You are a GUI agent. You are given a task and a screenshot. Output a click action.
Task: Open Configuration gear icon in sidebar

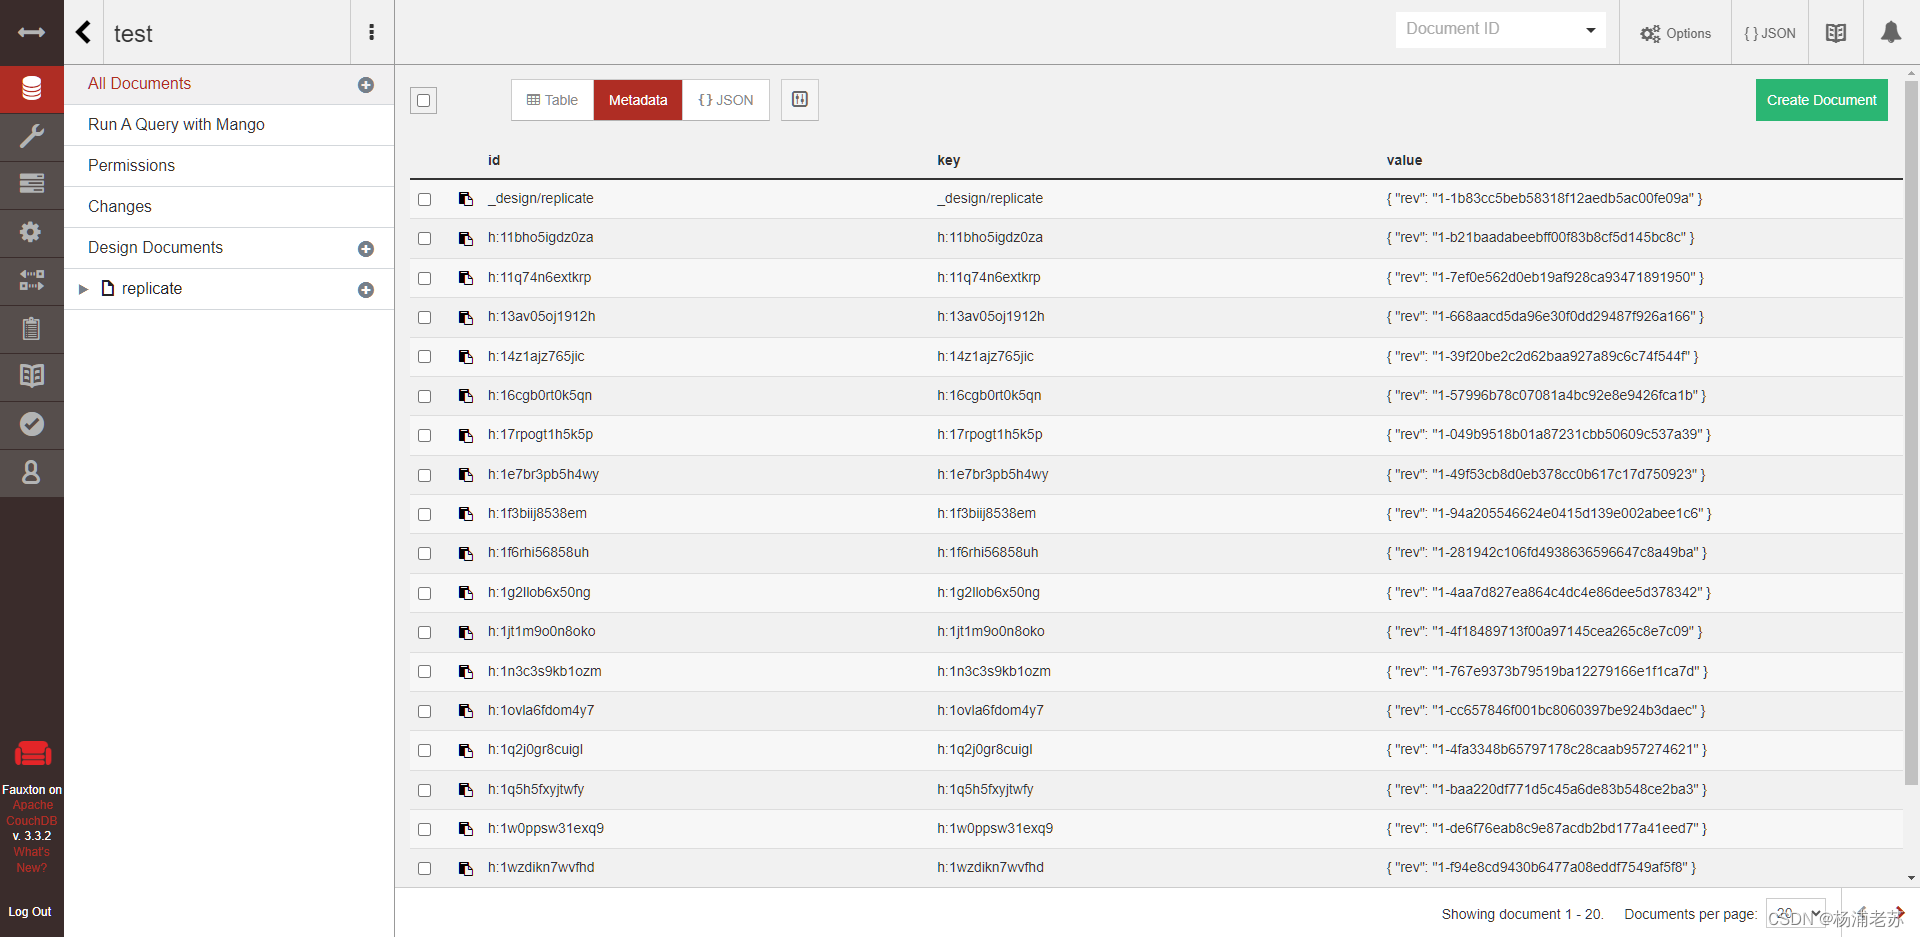click(x=31, y=232)
